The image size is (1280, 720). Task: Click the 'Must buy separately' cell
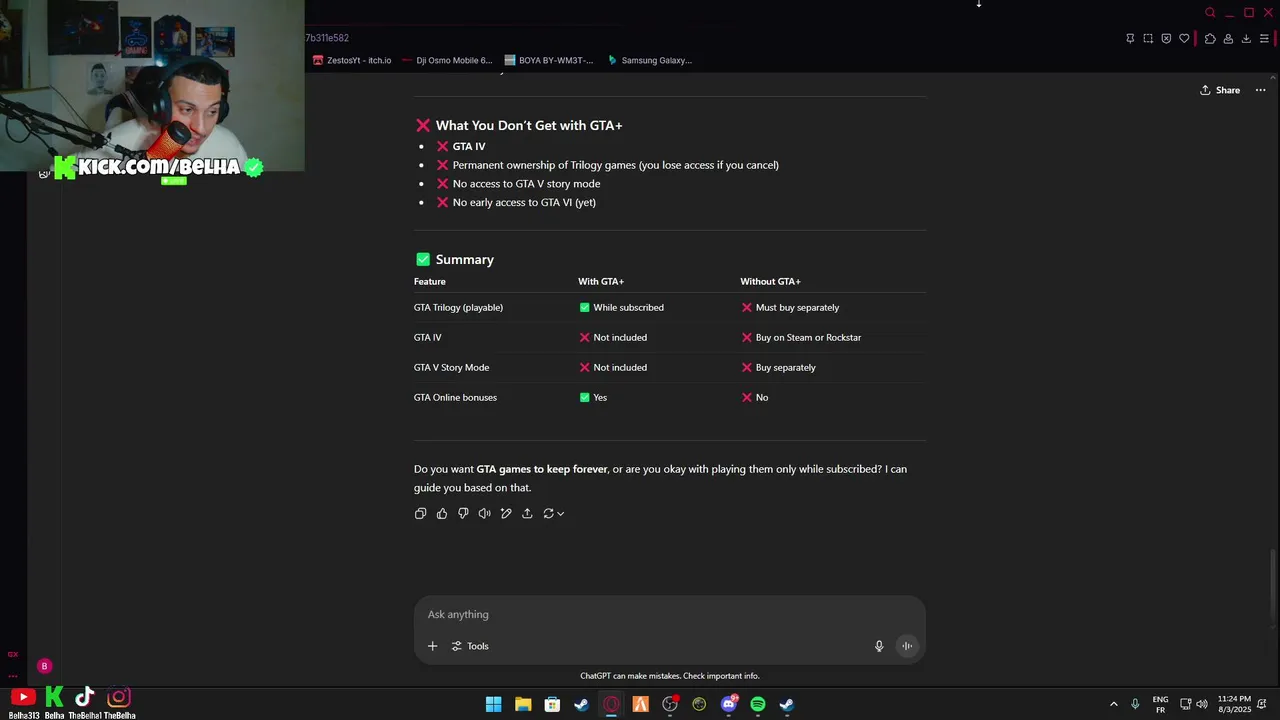click(790, 307)
